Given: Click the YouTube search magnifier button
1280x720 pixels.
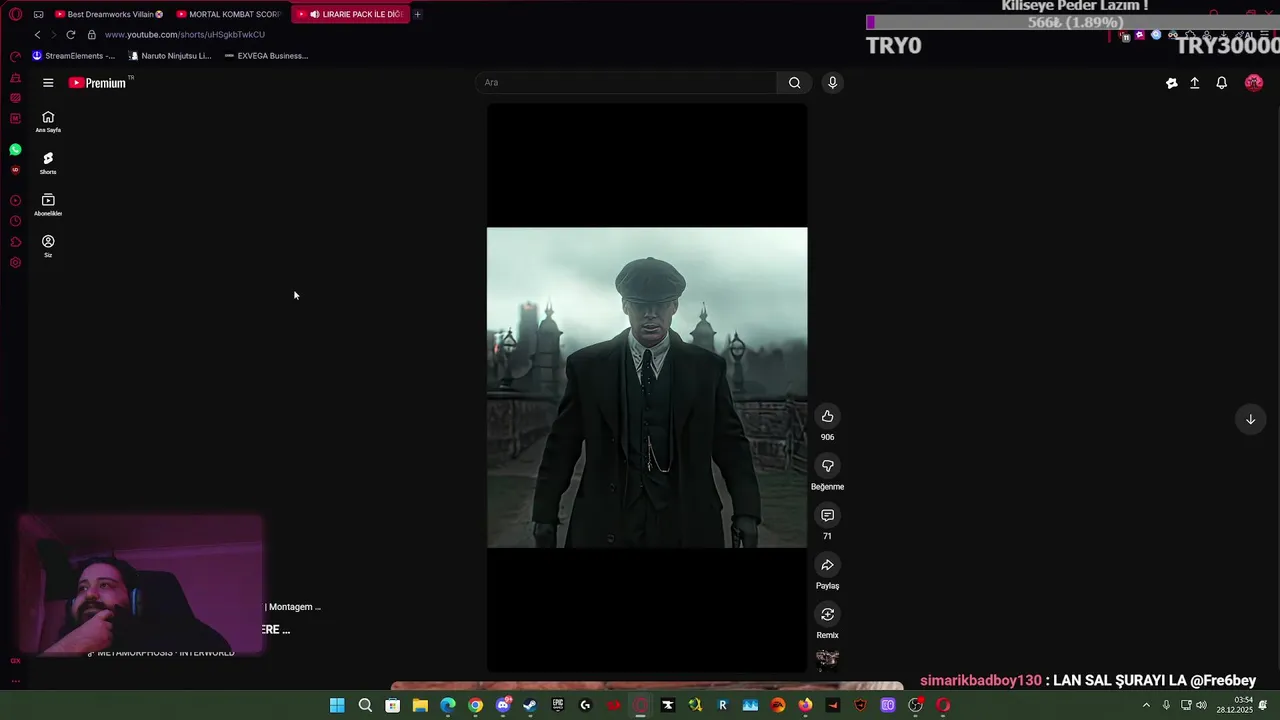Looking at the screenshot, I should (x=795, y=83).
